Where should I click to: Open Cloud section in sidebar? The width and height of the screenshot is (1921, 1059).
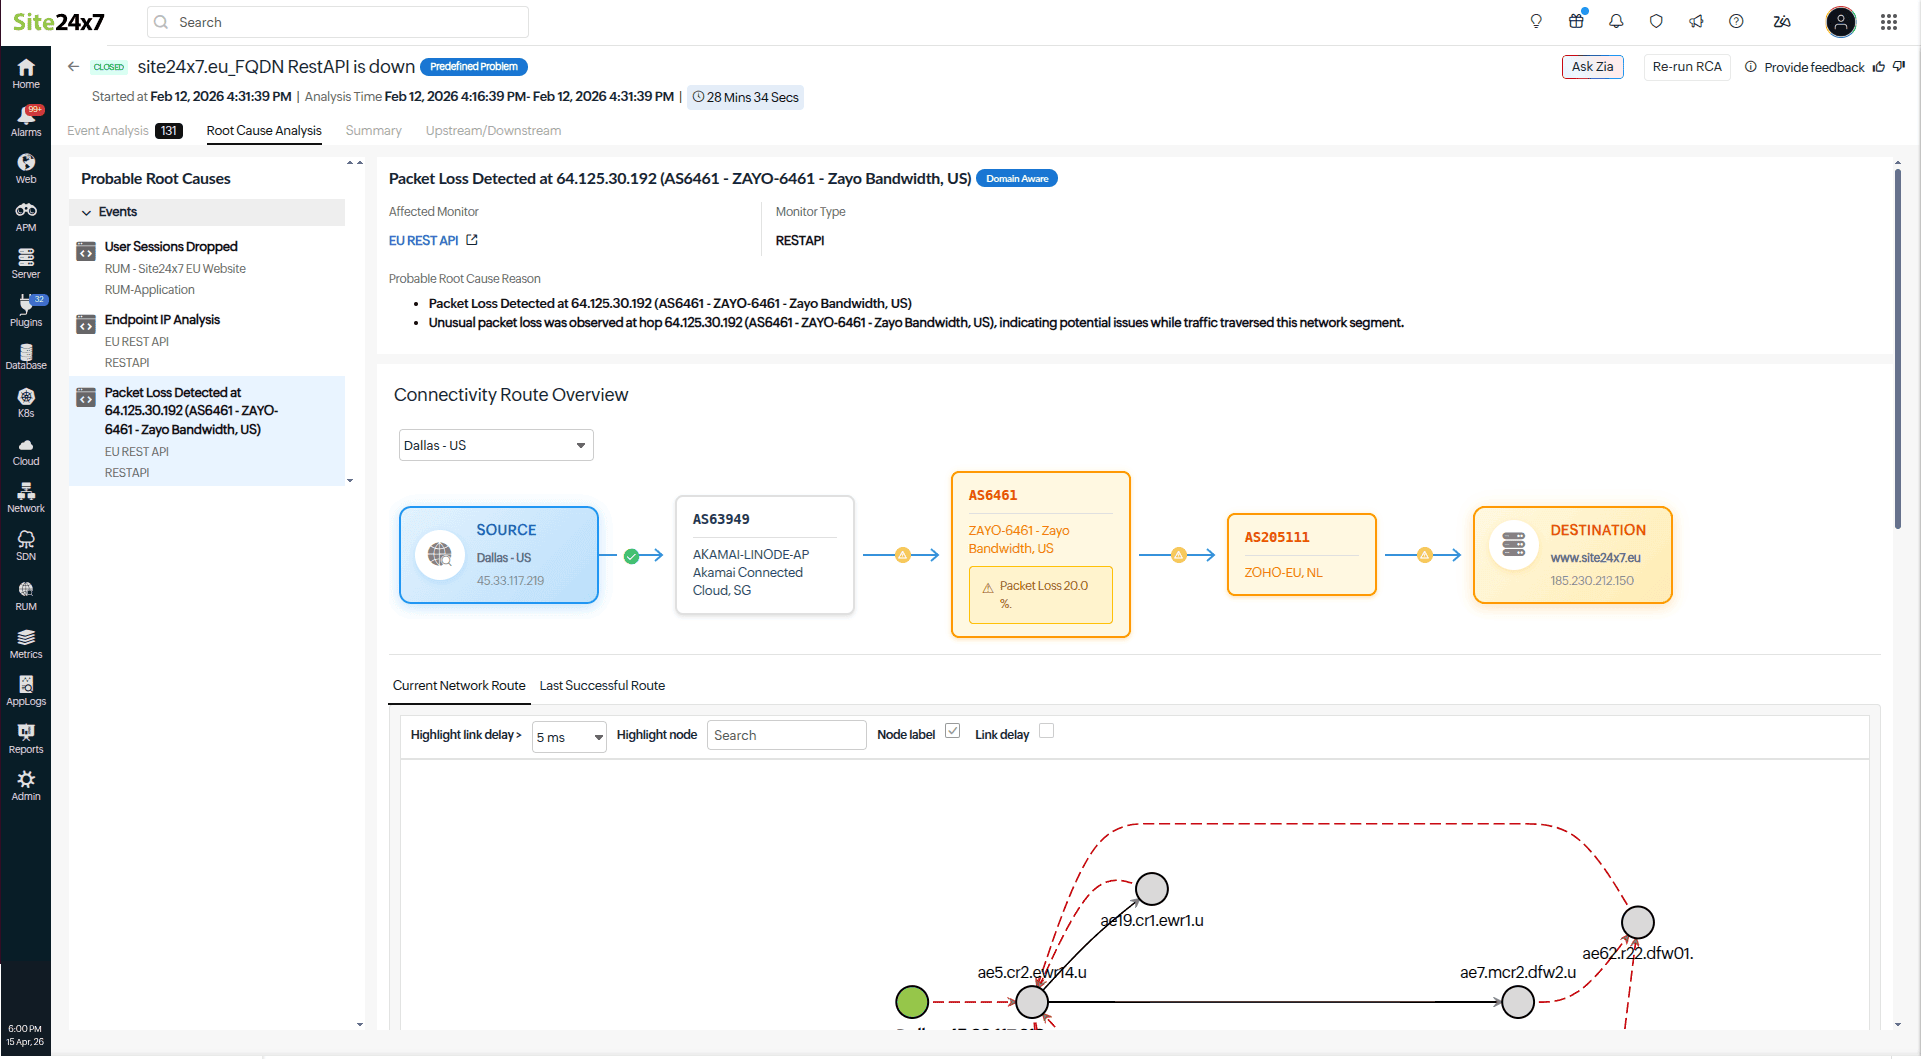(x=26, y=452)
